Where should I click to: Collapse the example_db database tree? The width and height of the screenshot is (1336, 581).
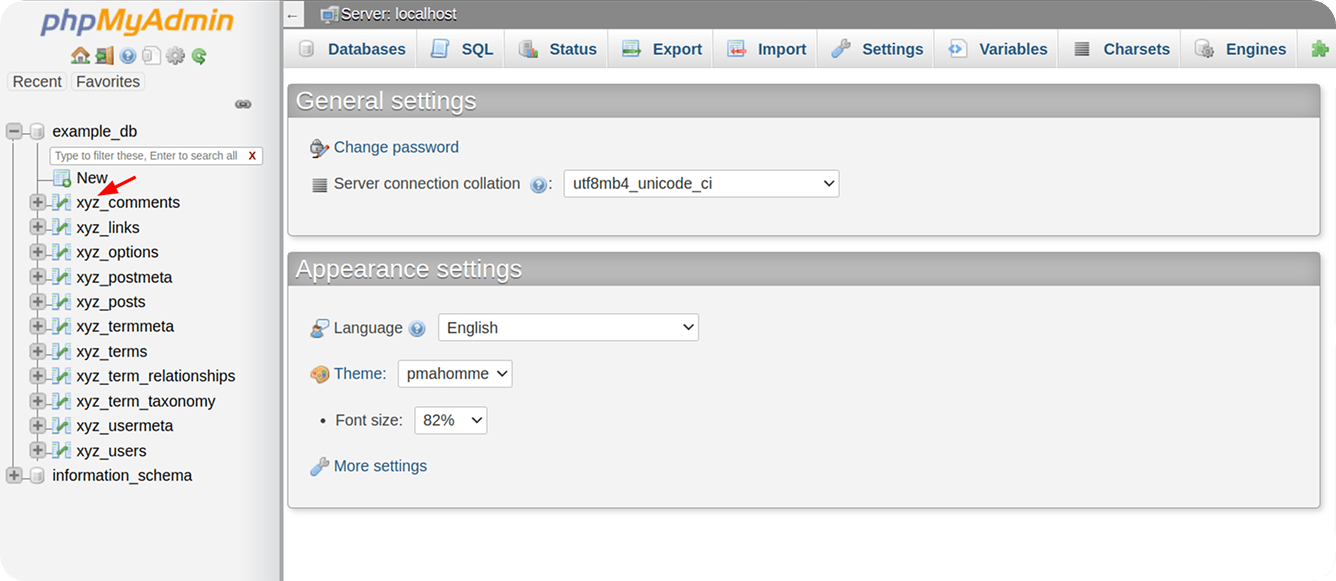14,131
